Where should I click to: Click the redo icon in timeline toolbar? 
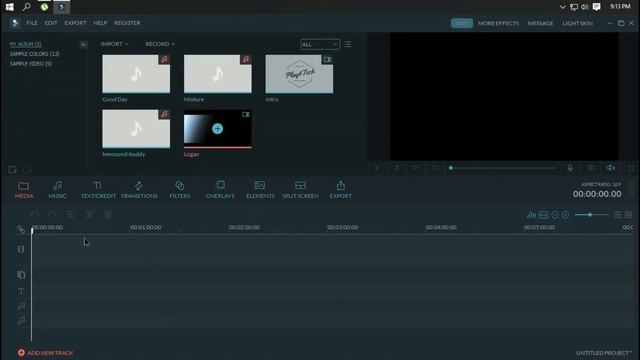[x=52, y=214]
